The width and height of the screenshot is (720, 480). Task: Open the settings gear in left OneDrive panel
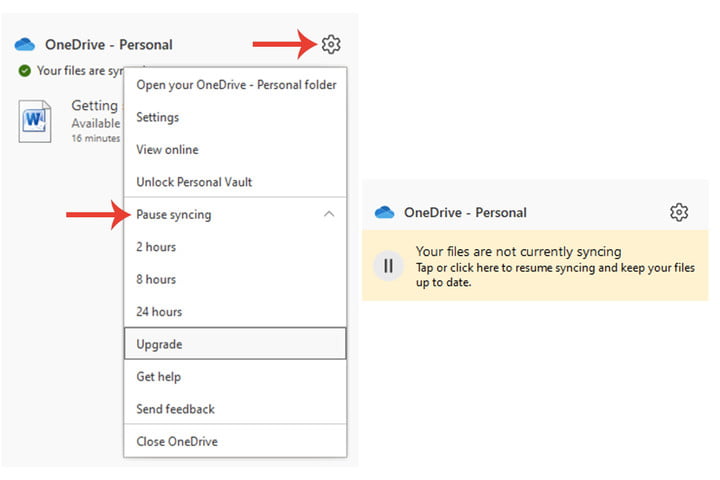pos(331,44)
